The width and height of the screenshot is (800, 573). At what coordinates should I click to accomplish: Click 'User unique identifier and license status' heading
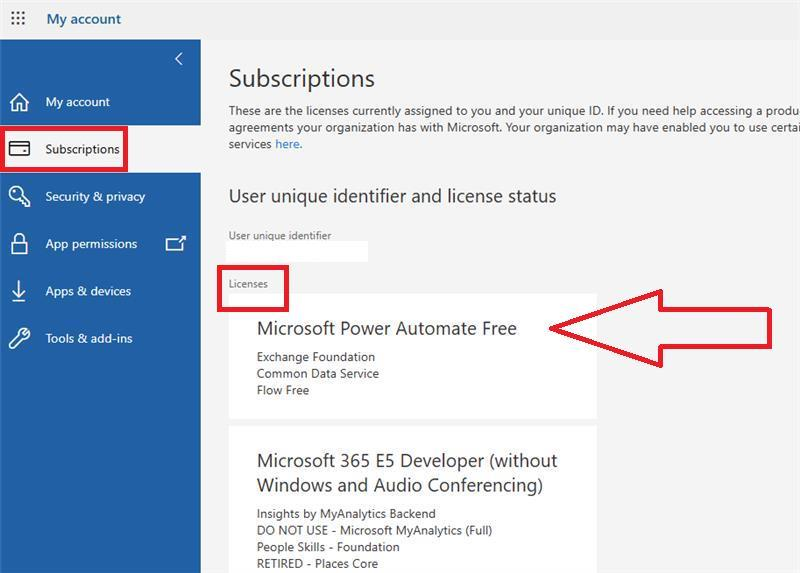392,196
